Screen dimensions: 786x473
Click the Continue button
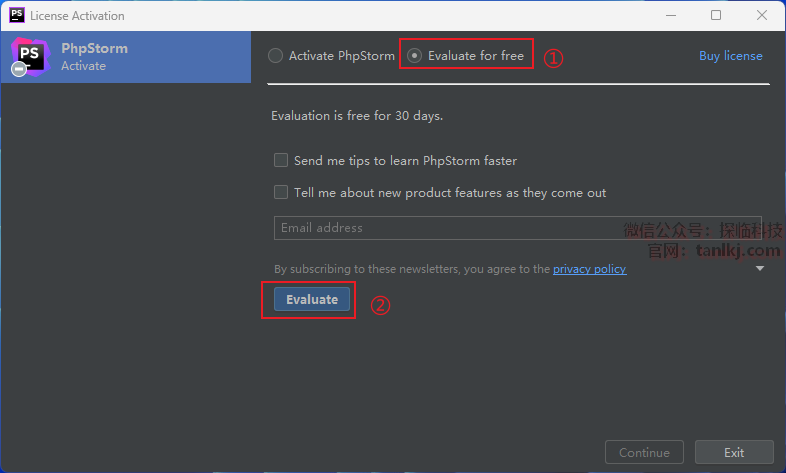click(644, 452)
